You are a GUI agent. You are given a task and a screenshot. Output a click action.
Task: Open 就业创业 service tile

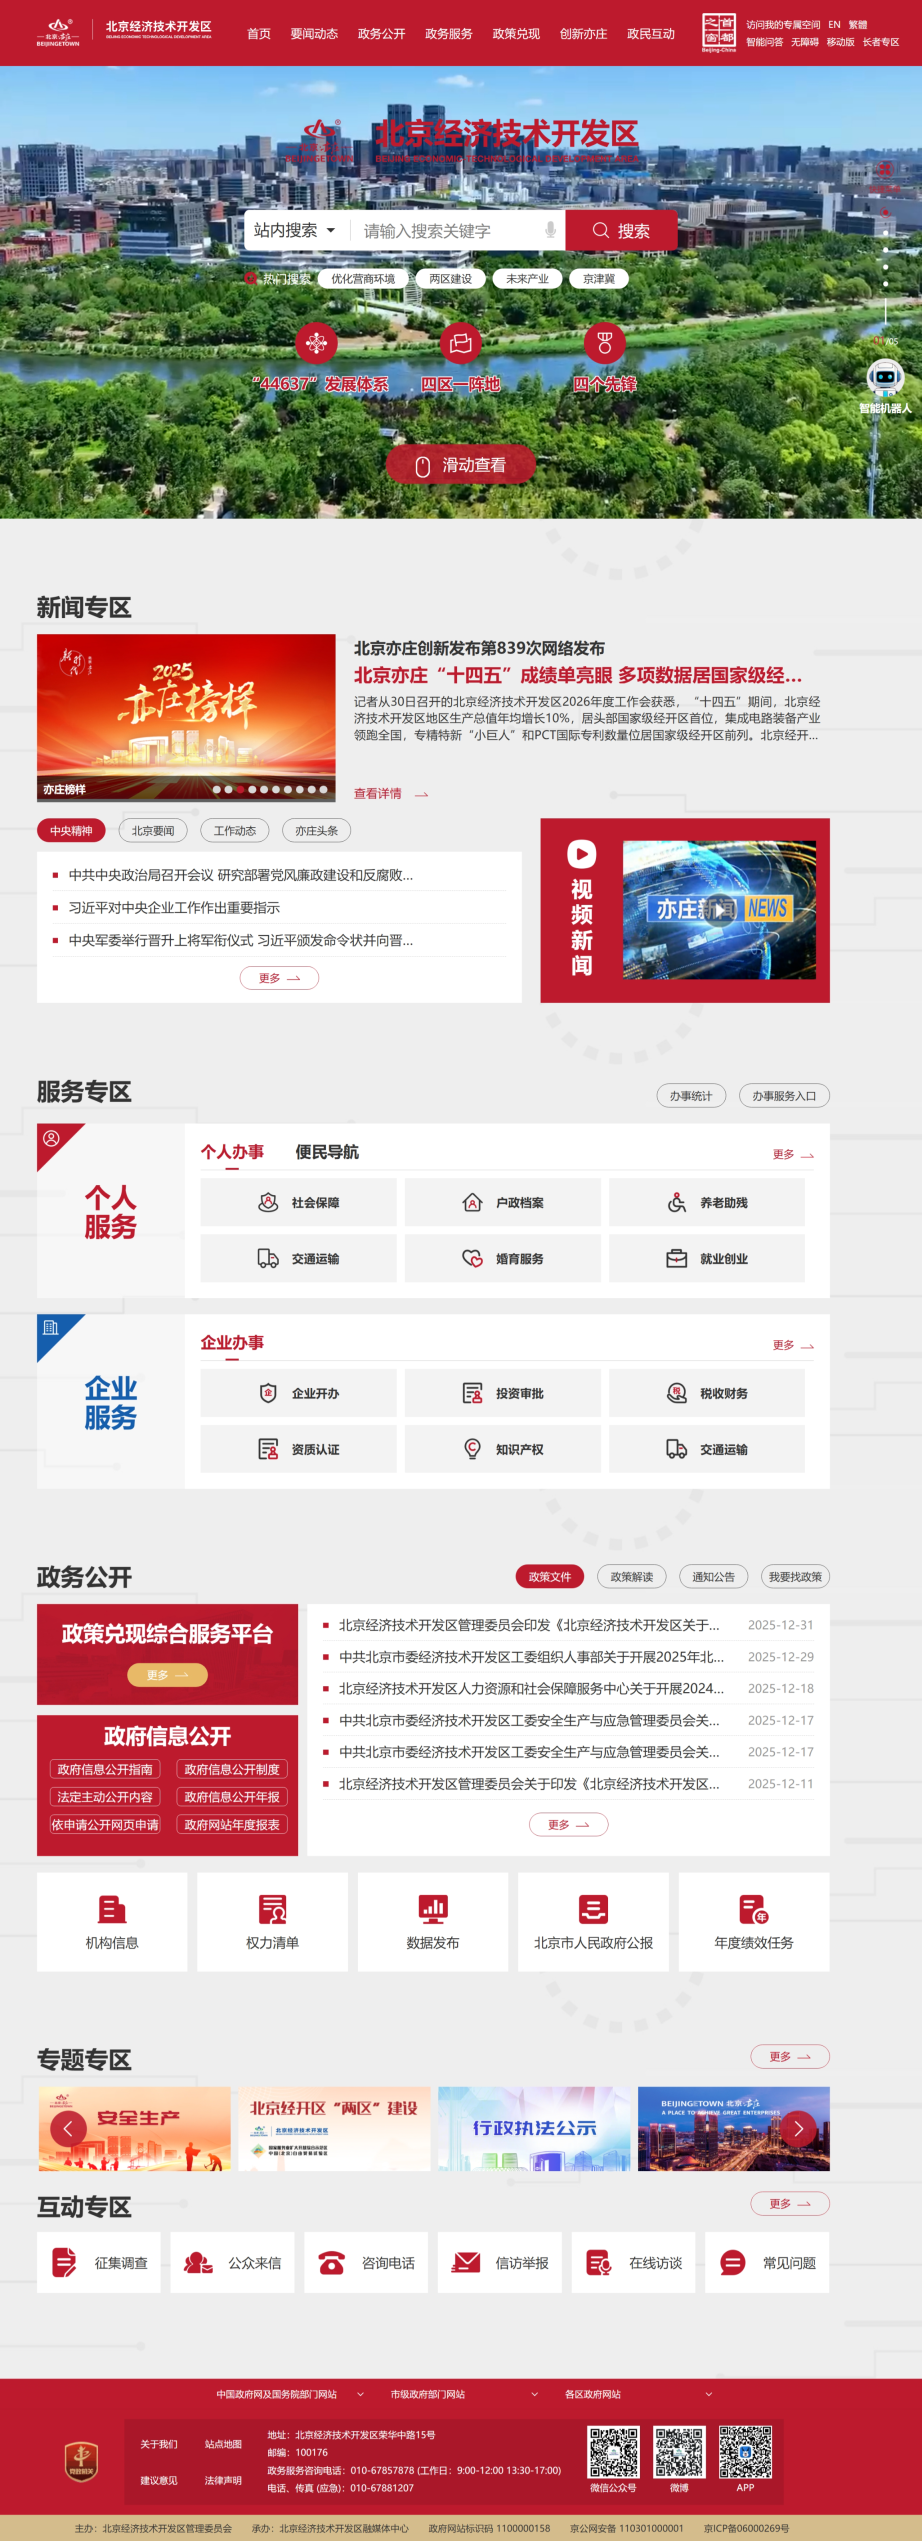(706, 1258)
